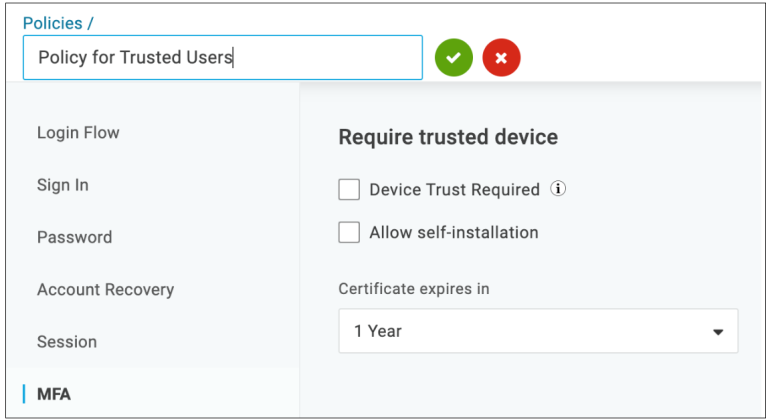Open the Login Flow section
Screen dimensions: 768x419
pyautogui.click(x=78, y=132)
